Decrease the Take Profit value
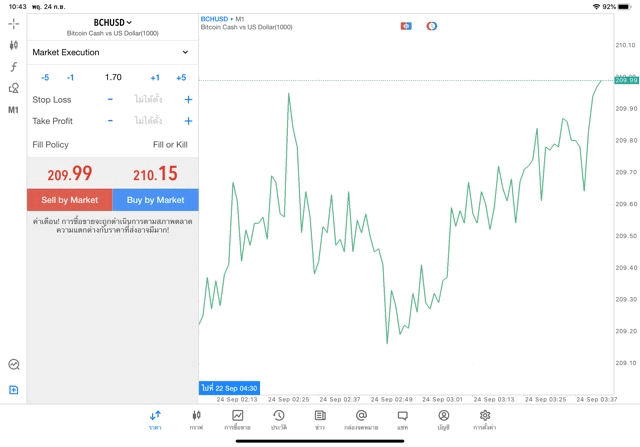 coord(110,121)
